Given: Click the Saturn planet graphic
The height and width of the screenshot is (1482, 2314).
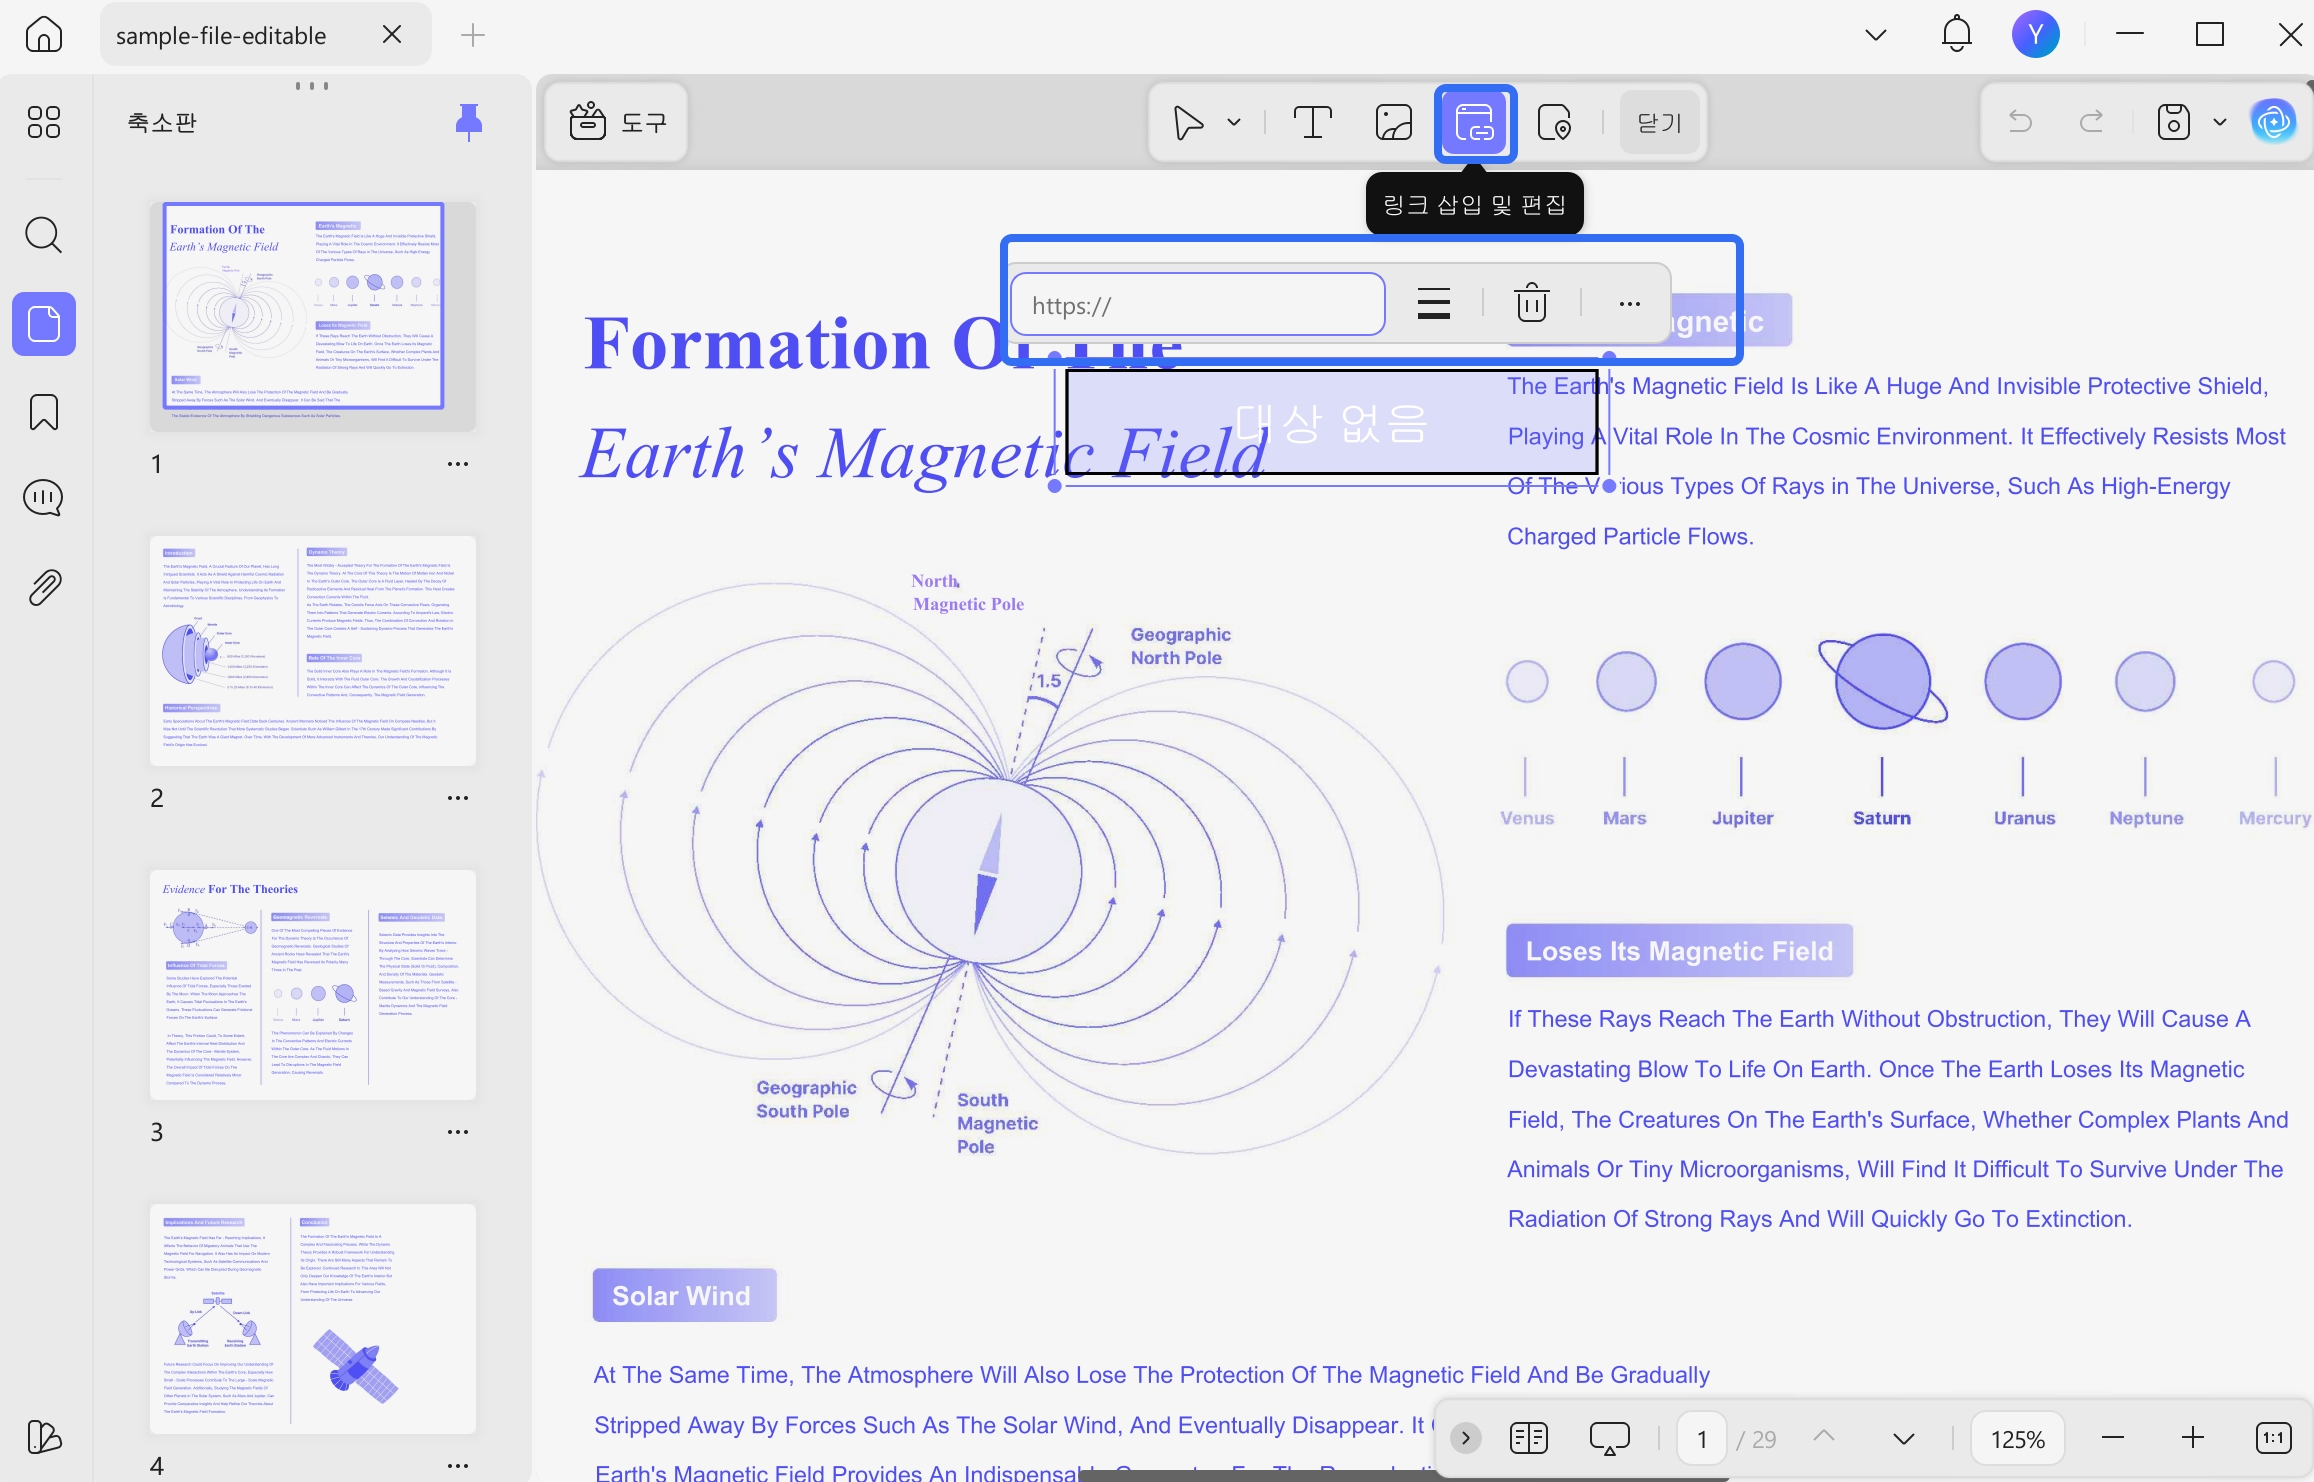Looking at the screenshot, I should (x=1882, y=682).
